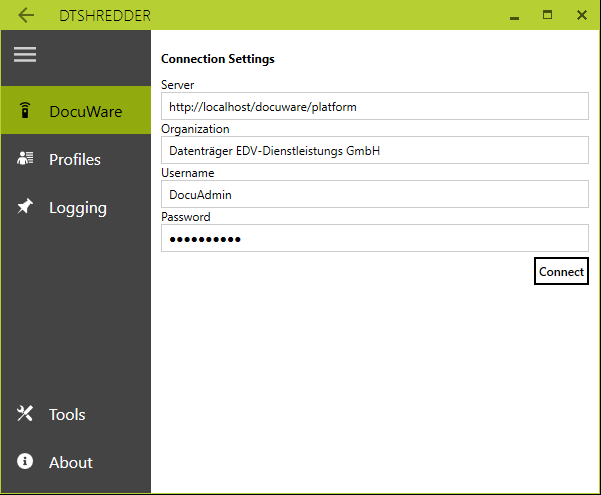The image size is (601, 495).
Task: Close the DTSHREDDER window
Action: pyautogui.click(x=582, y=15)
